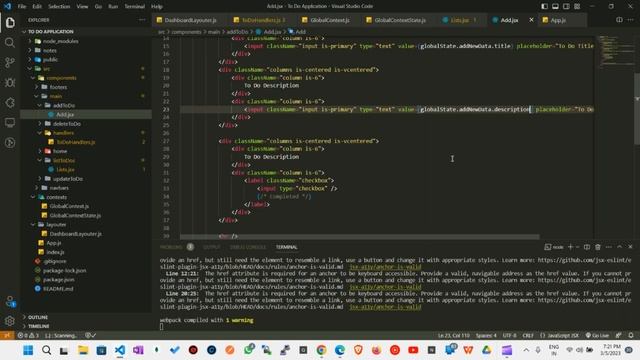
Task: Open the File menu
Action: [x=22, y=7]
